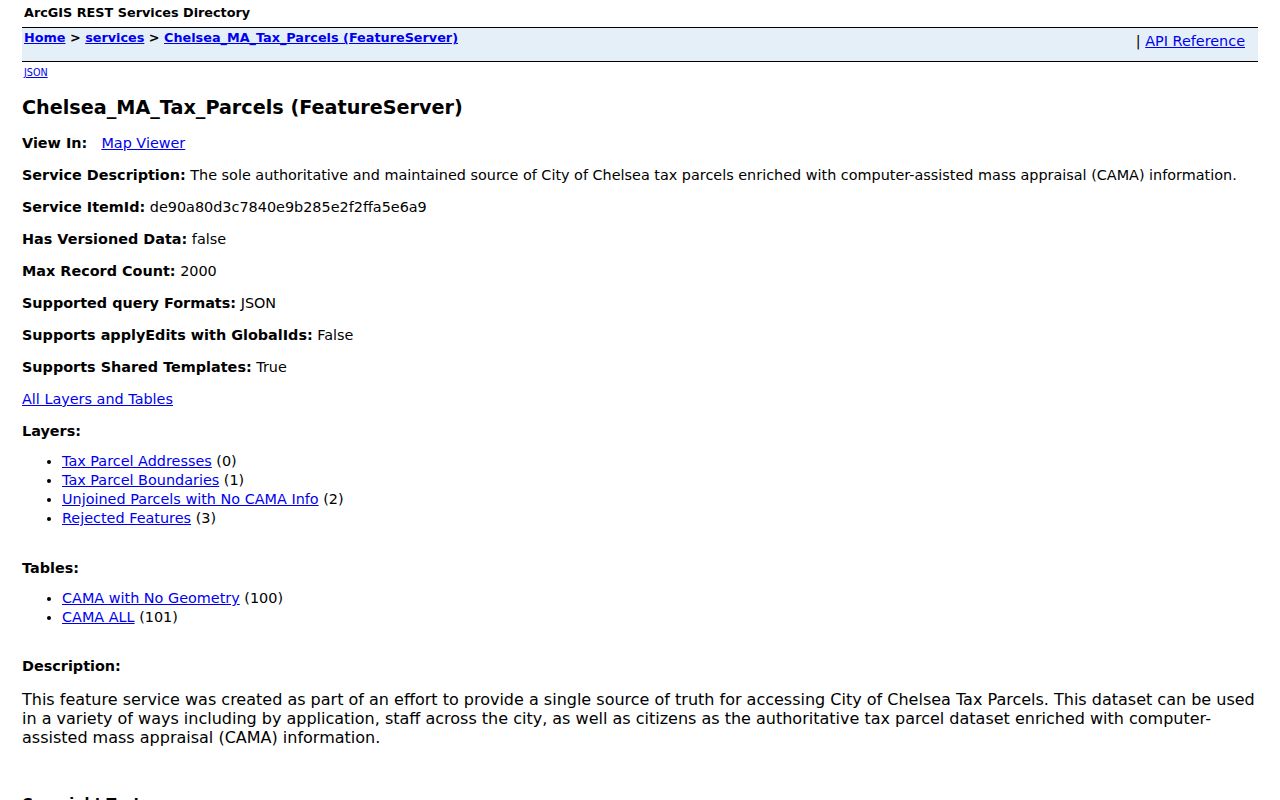Open the Tax Parcel Boundaries layer
This screenshot has width=1280, height=800.
(x=140, y=480)
